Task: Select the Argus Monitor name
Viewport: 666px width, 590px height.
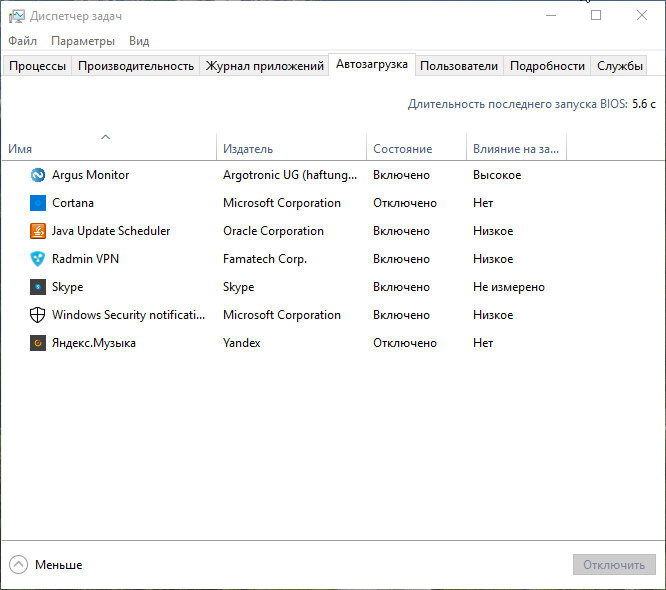Action: [90, 175]
